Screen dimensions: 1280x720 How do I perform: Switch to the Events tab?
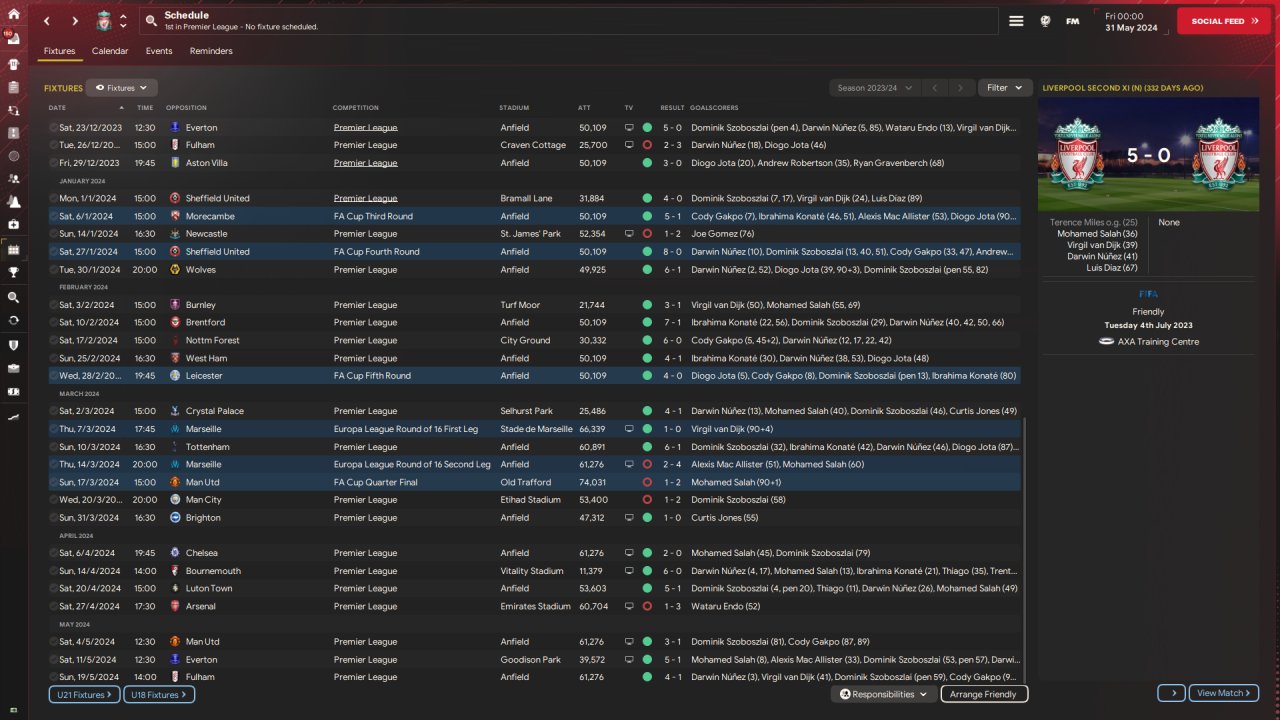(x=159, y=51)
